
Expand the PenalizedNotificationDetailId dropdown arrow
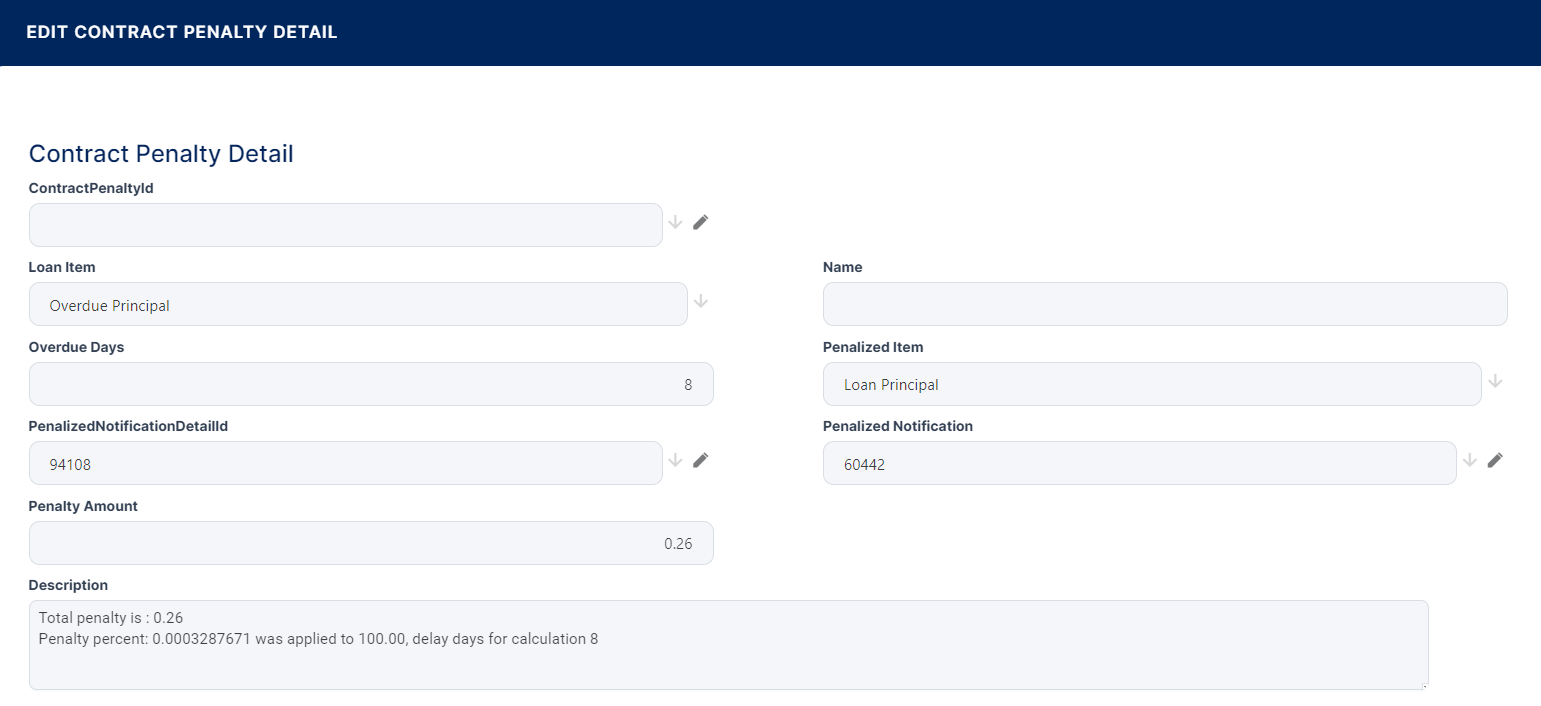coord(675,460)
